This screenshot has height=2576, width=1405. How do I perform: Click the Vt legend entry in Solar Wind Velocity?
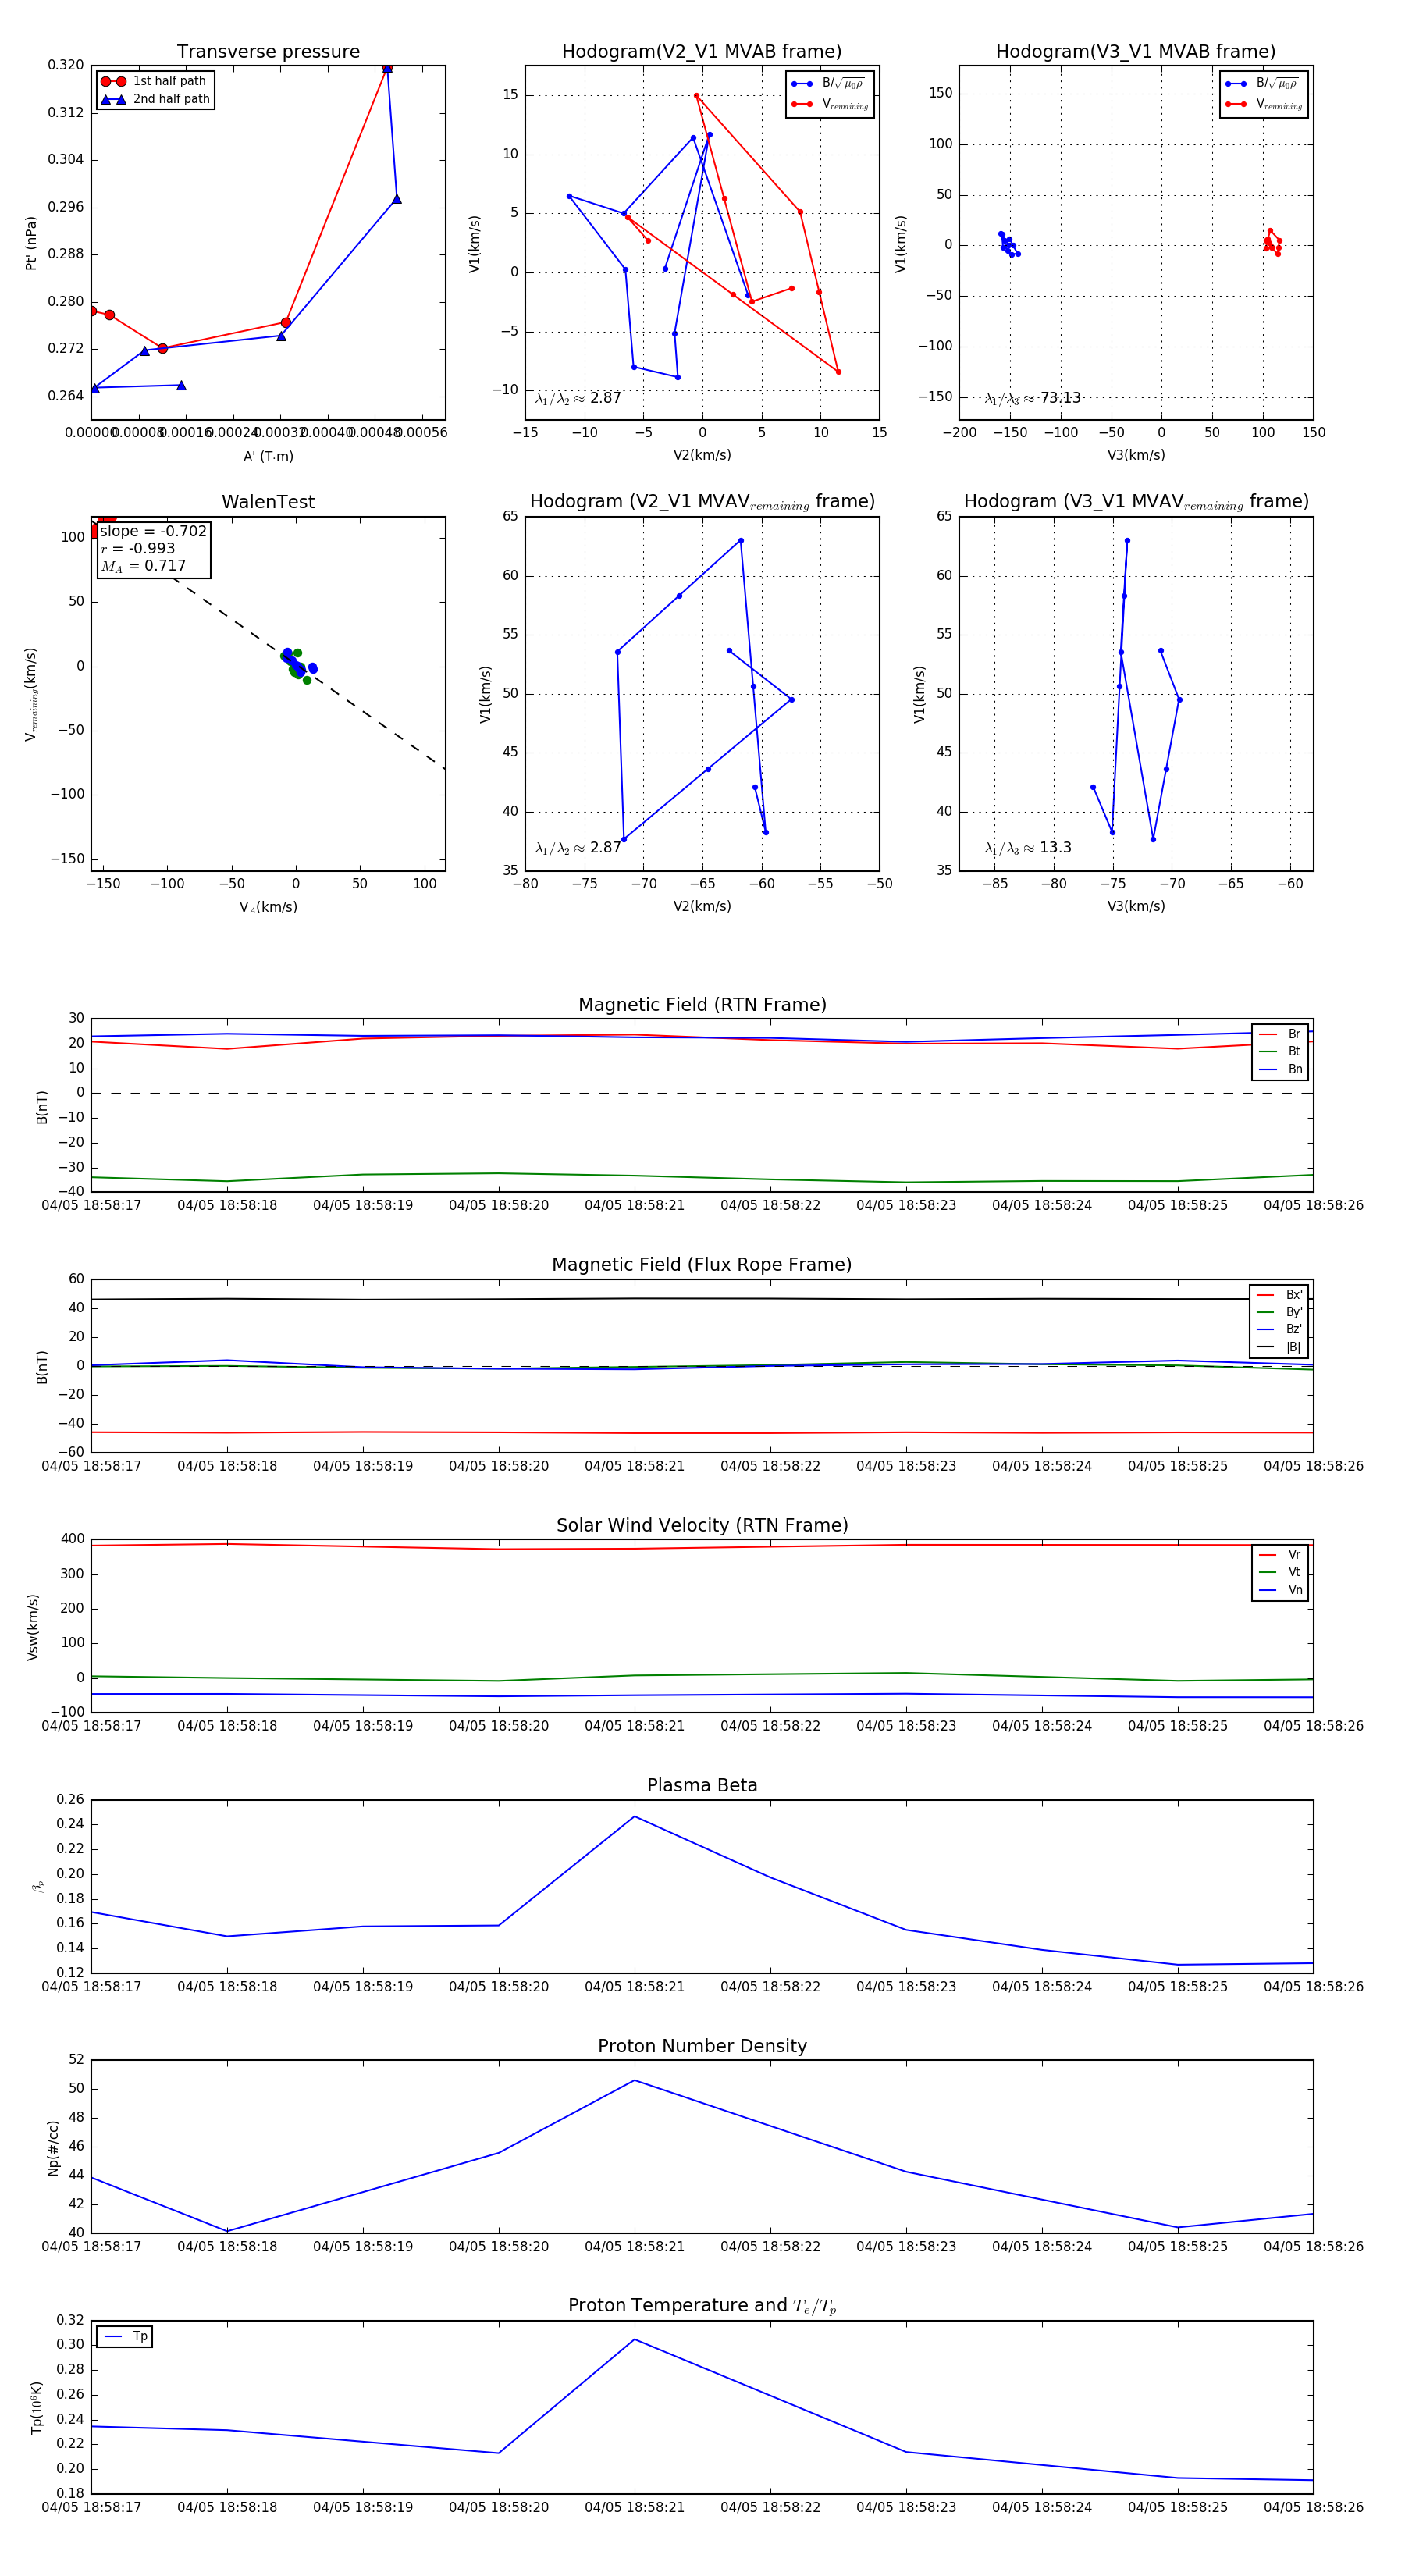coord(1281,1572)
